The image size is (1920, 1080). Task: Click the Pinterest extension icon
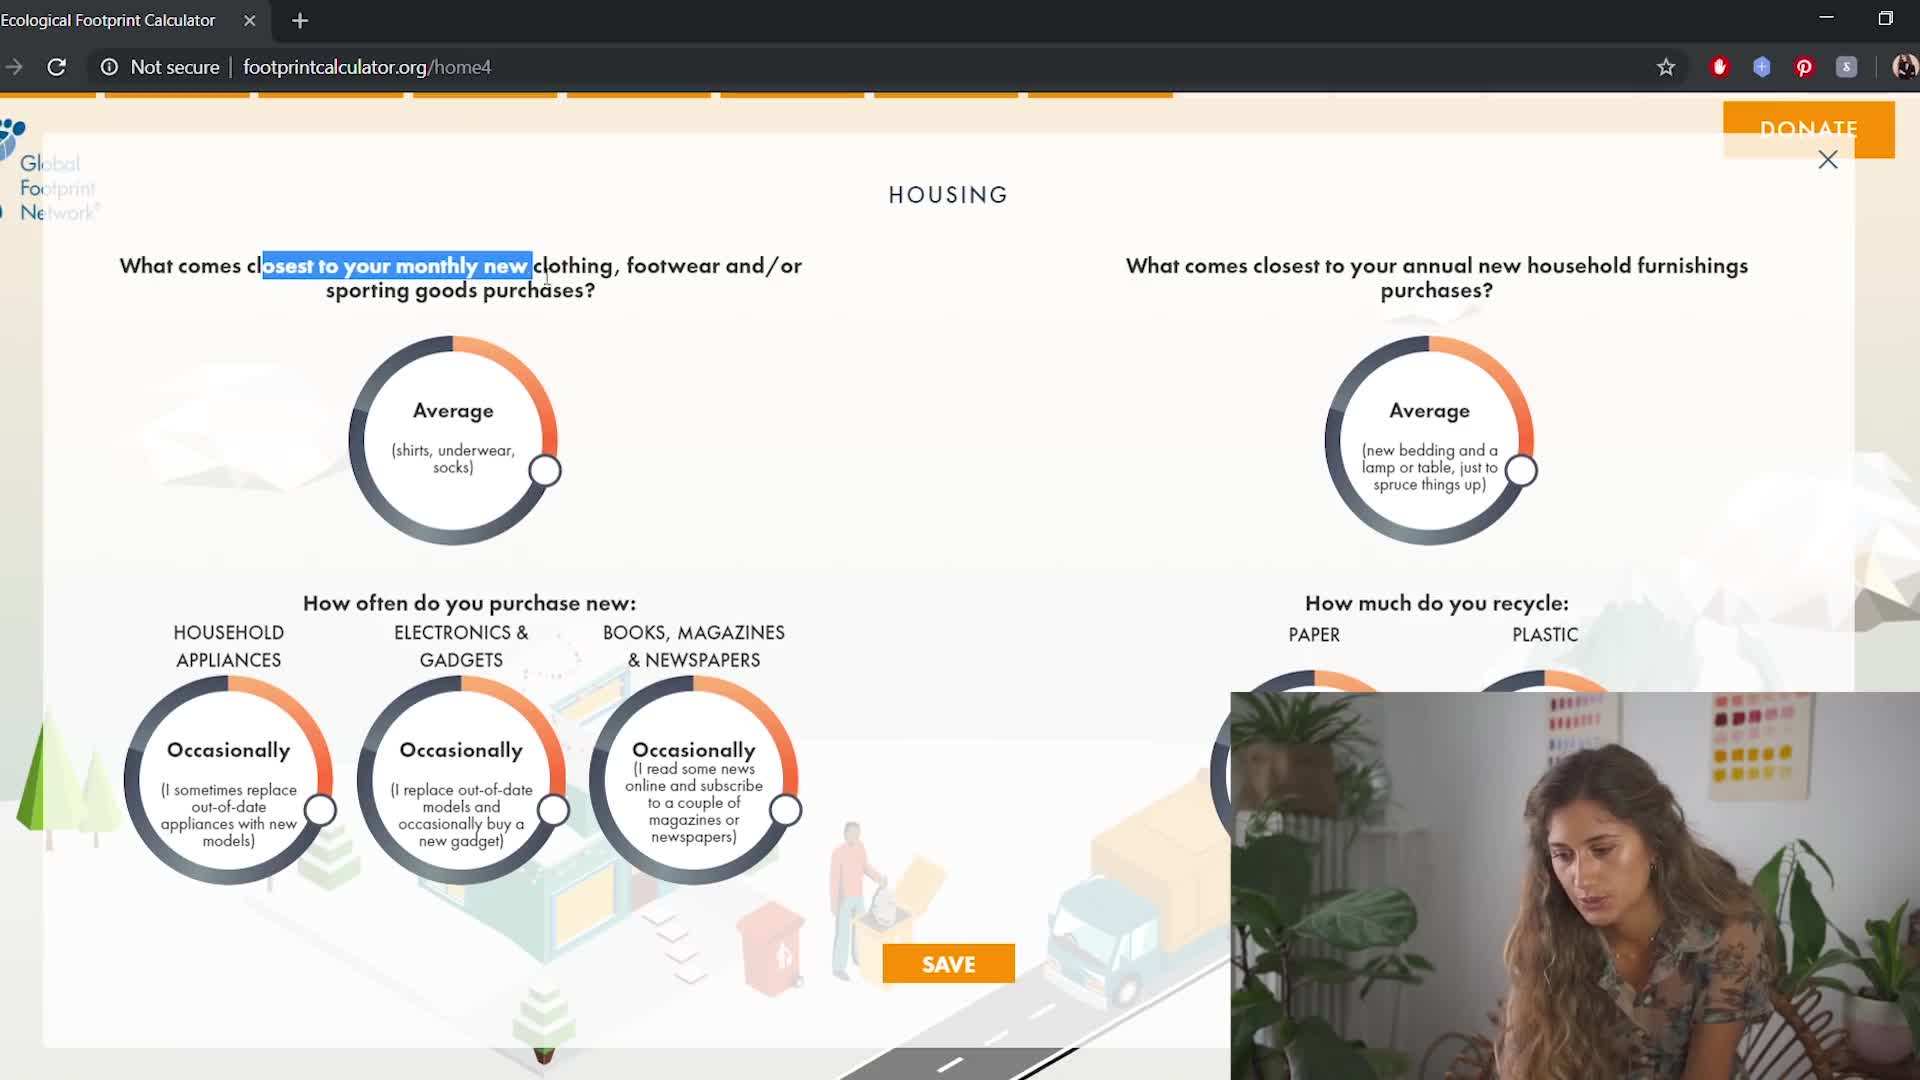(1804, 67)
